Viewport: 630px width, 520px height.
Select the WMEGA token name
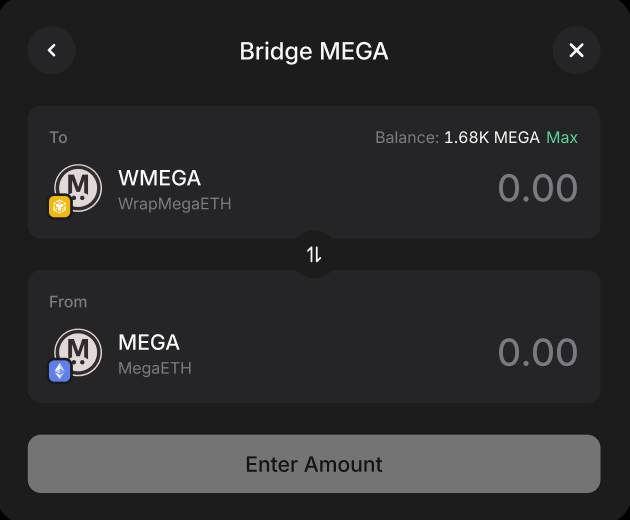click(159, 178)
